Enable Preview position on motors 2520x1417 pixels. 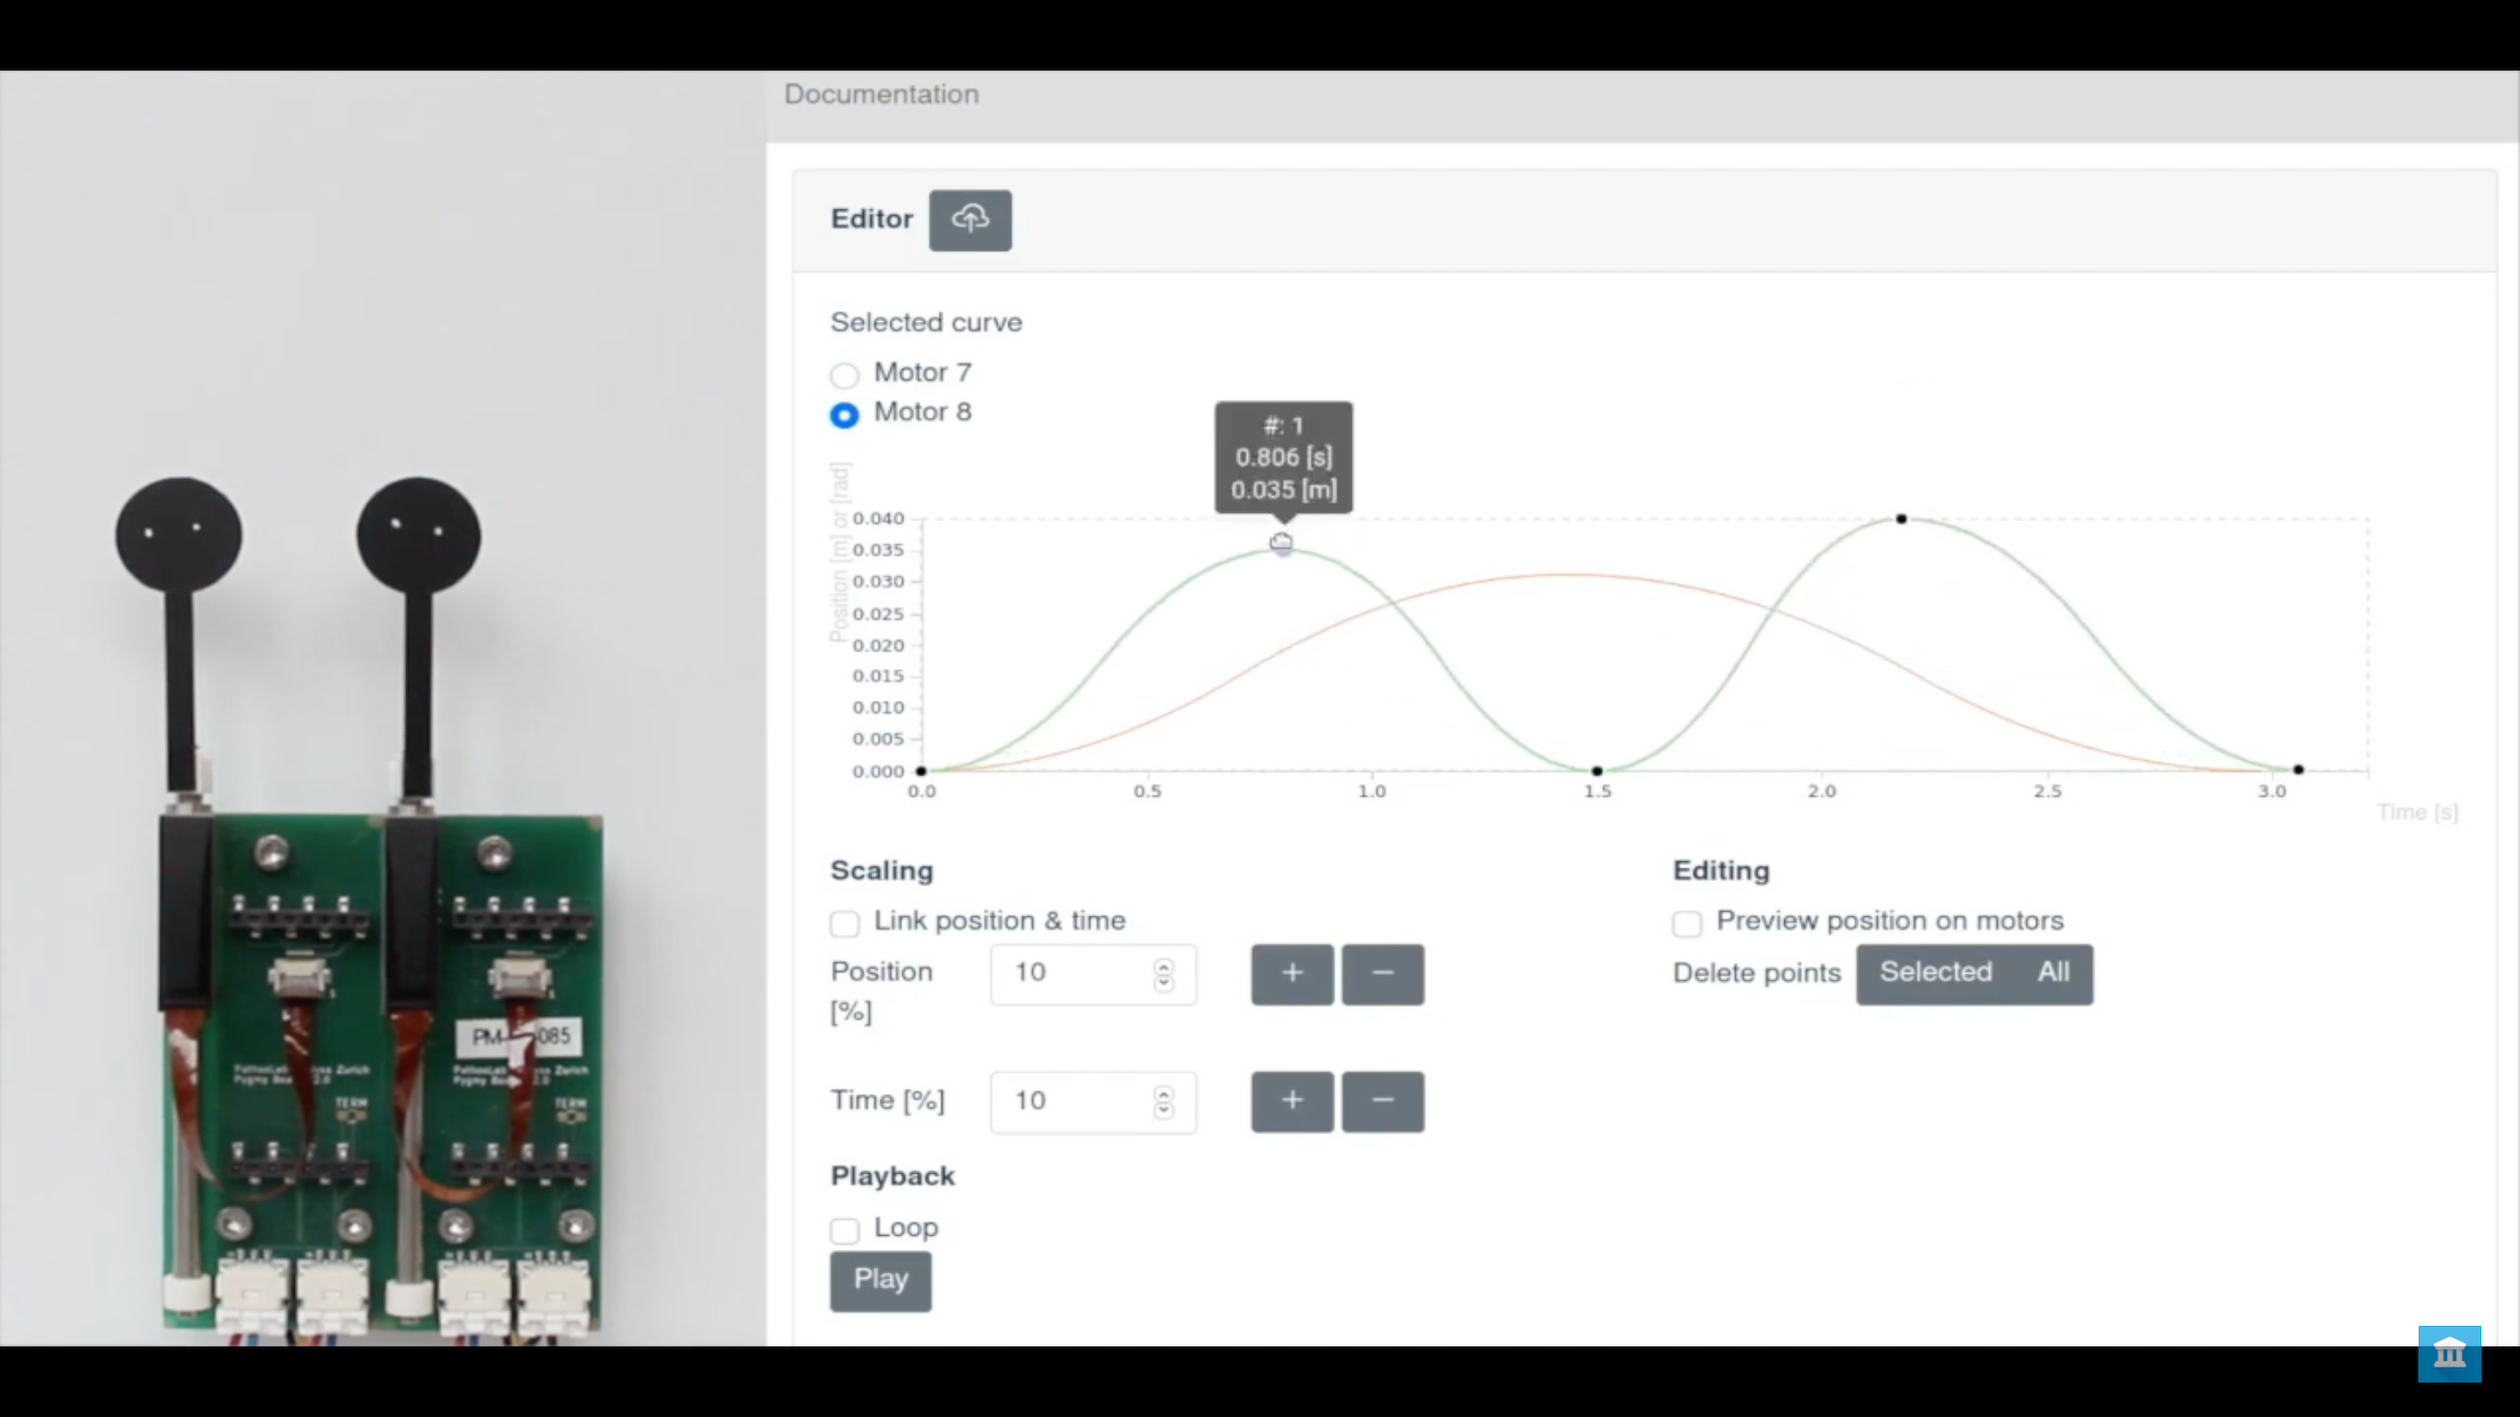(x=1687, y=924)
